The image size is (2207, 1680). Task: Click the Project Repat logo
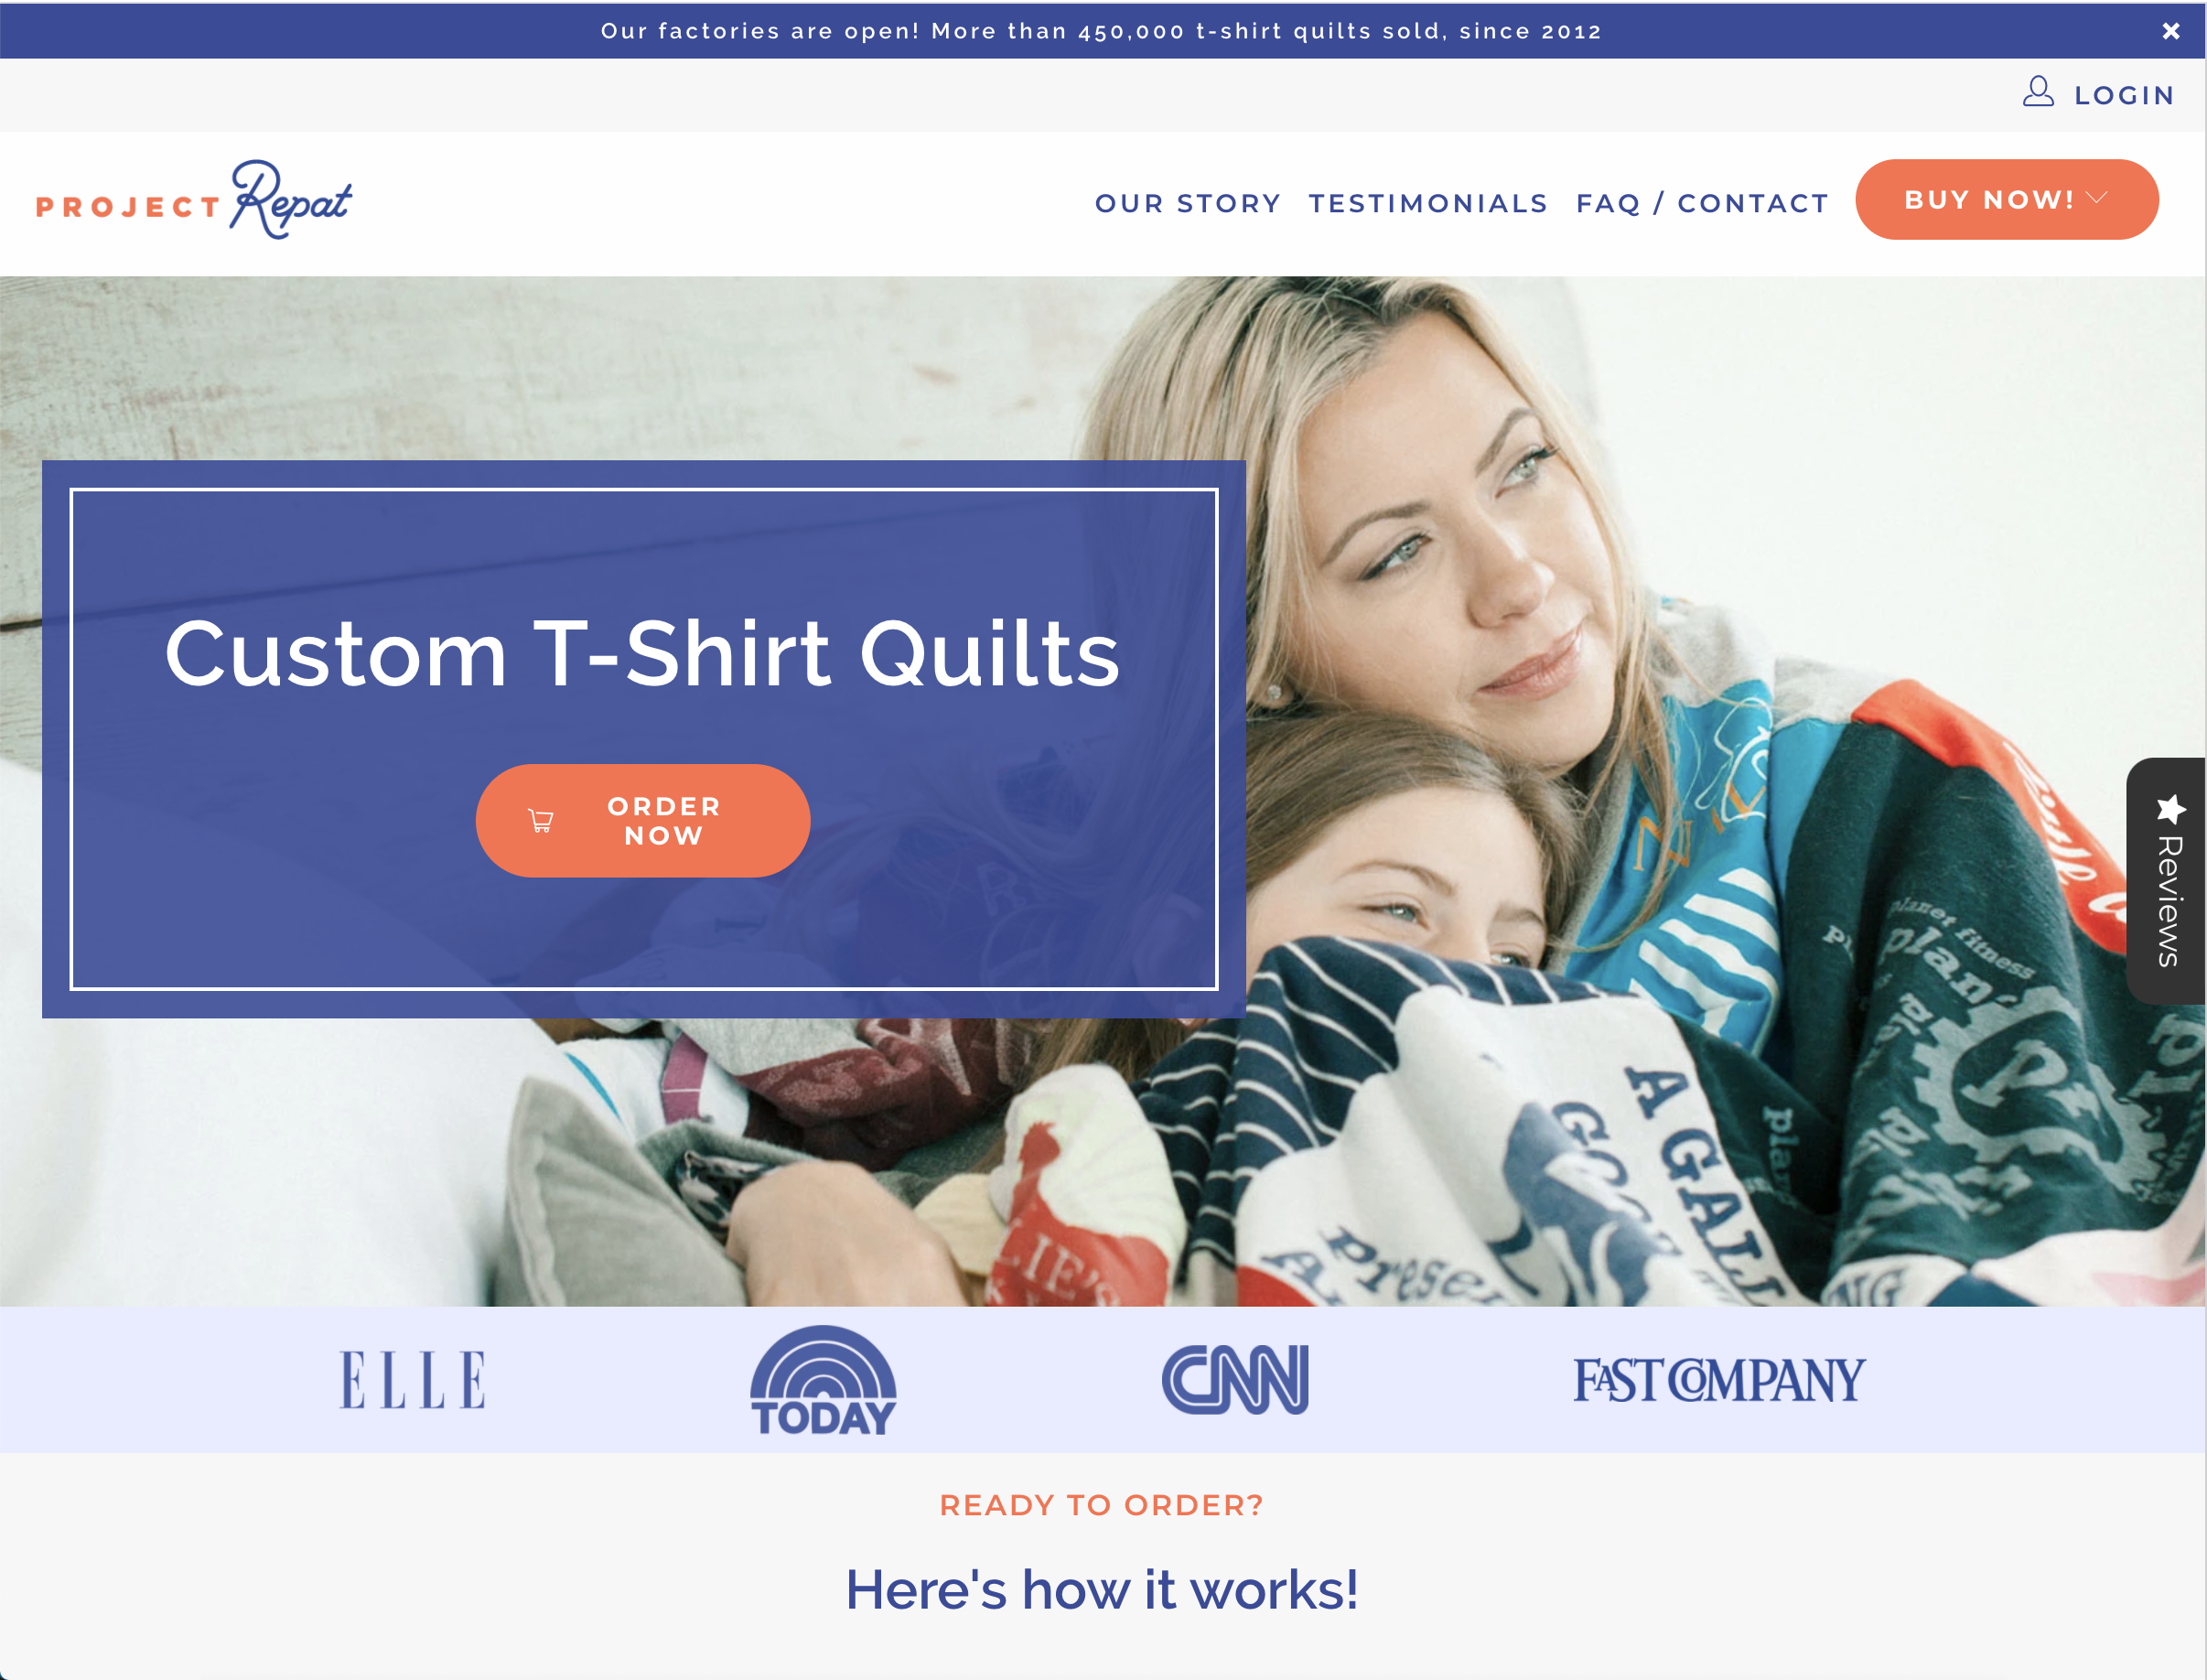[194, 200]
